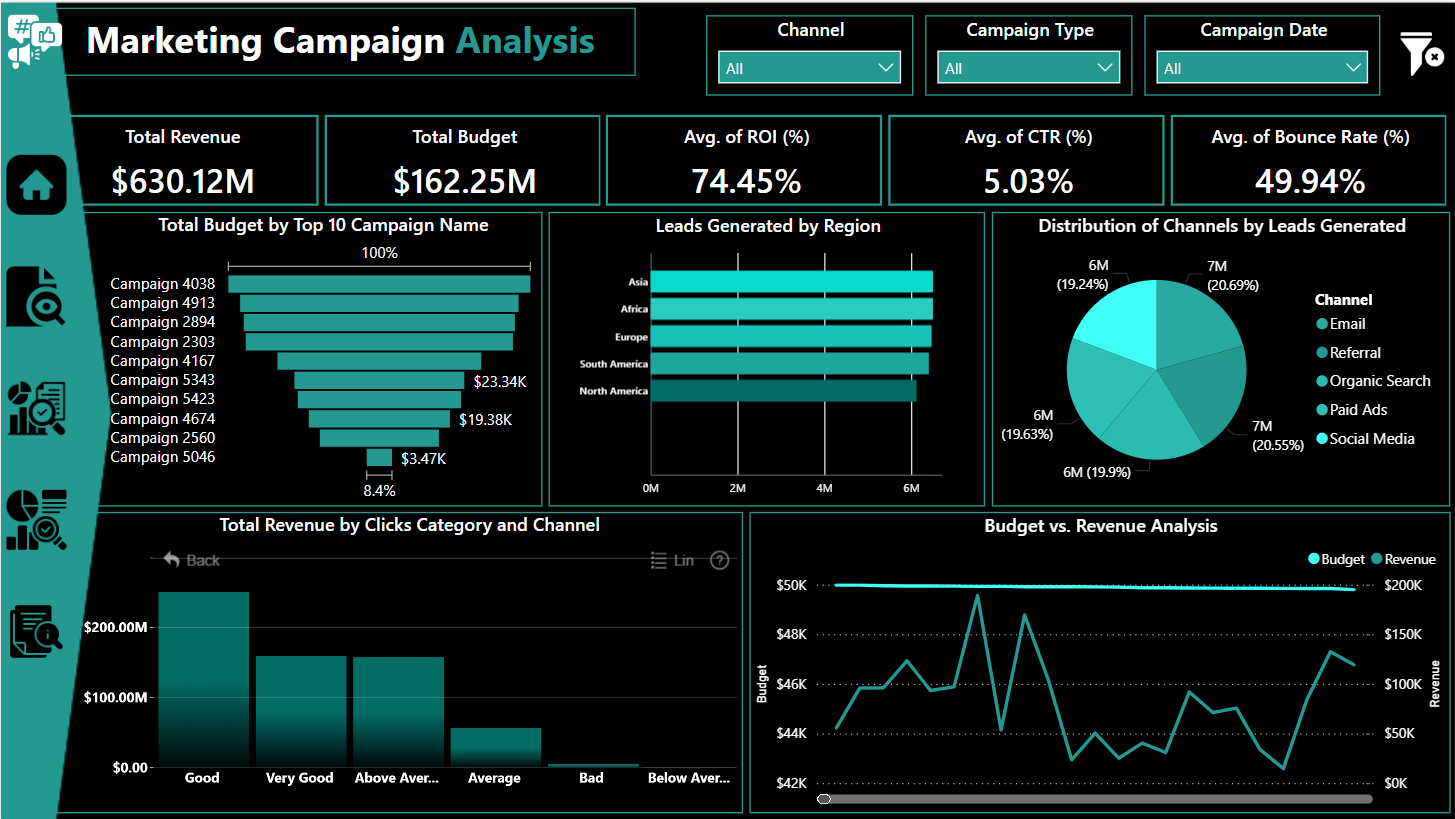Viewport: 1455px width, 819px height.
Task: Select the Very Good revenue column
Action: [x=301, y=711]
